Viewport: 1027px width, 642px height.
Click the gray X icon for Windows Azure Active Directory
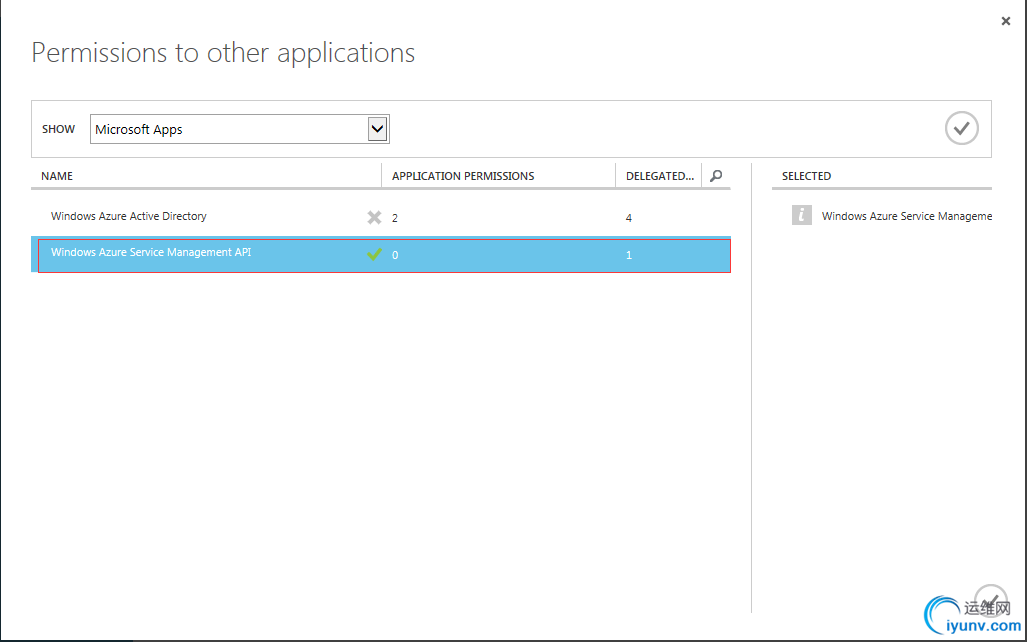[x=374, y=217]
